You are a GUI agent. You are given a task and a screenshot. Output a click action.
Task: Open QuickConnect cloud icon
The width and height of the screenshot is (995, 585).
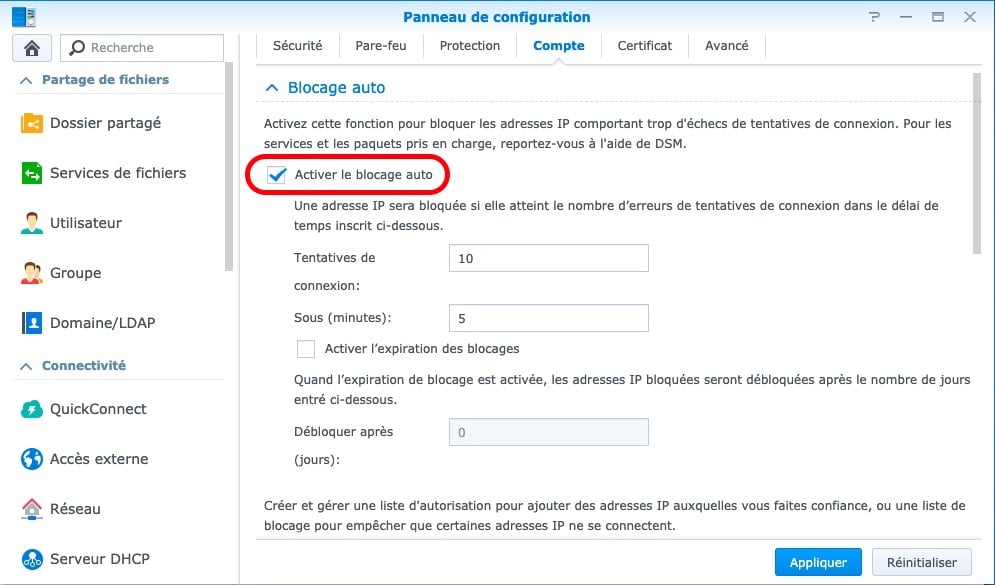(x=32, y=409)
